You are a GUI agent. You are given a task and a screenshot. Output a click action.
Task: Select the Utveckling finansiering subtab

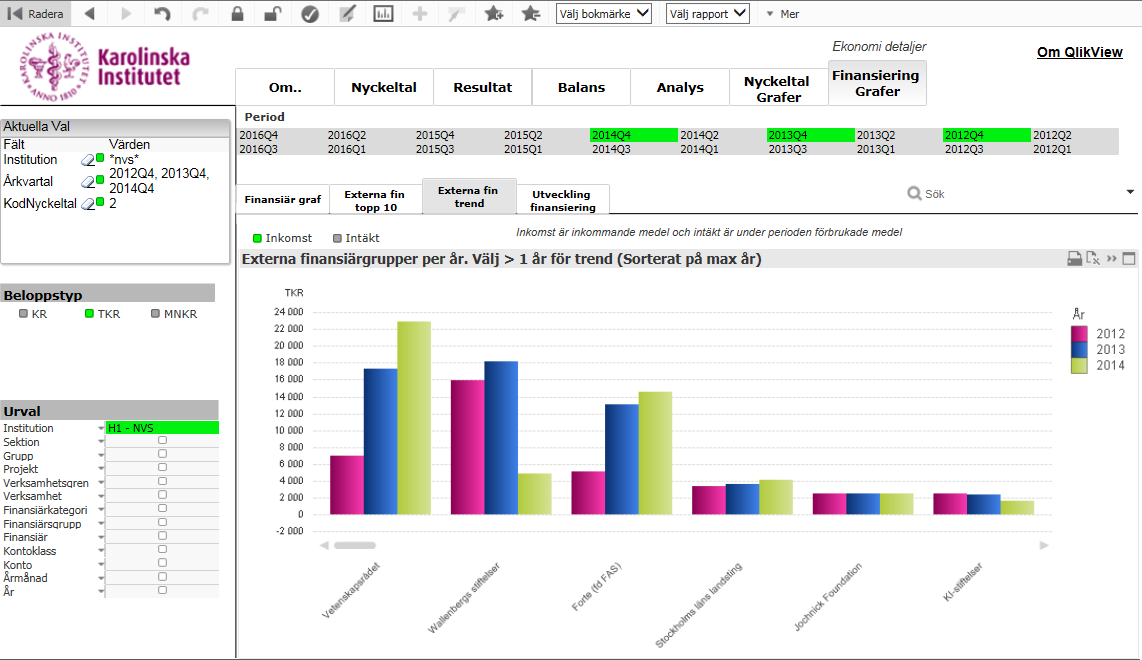tap(563, 200)
